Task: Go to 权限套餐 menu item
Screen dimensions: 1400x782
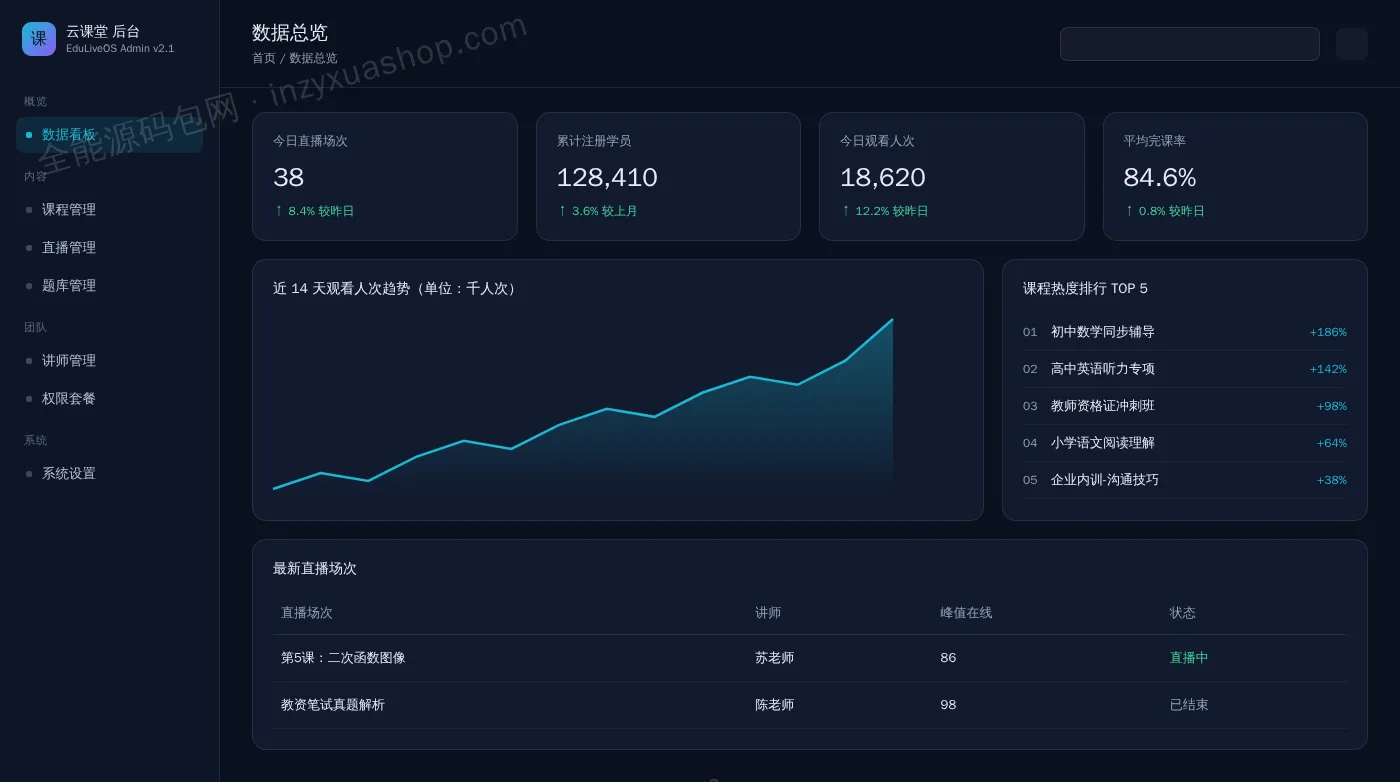Action: pos(109,399)
